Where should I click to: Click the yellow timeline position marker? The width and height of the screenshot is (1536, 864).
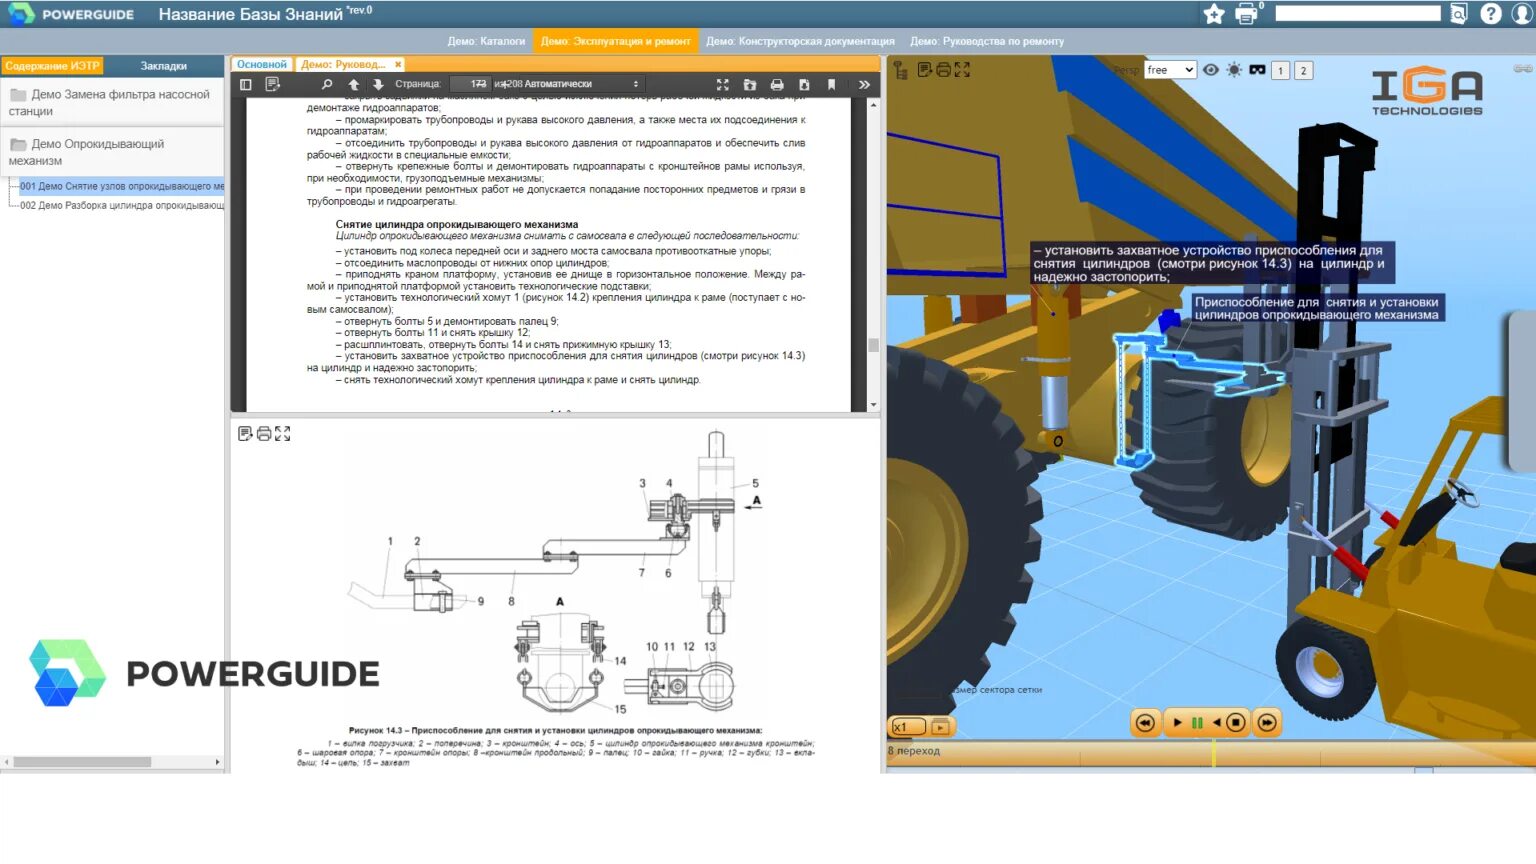1214,753
